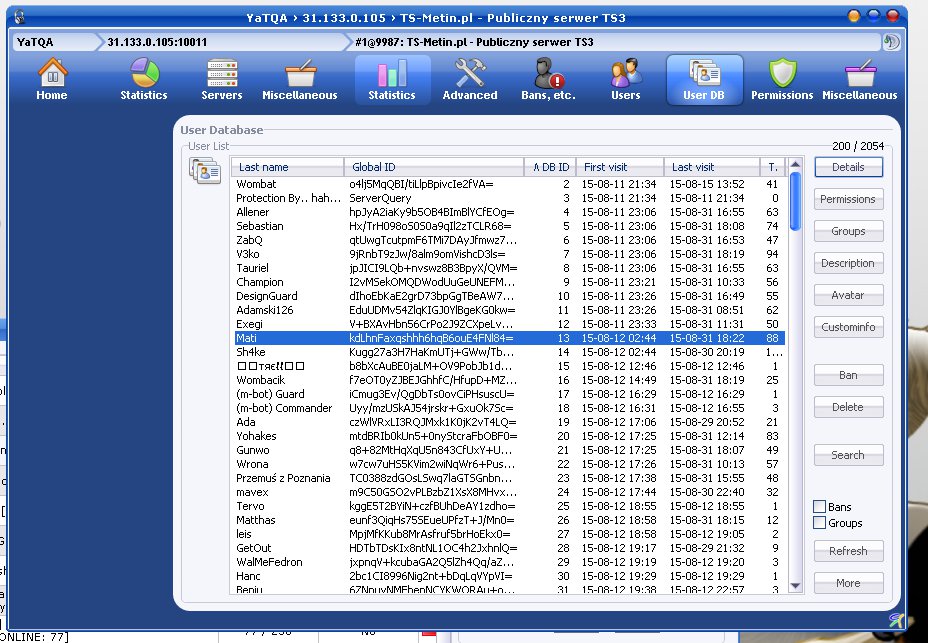Image resolution: width=928 pixels, height=643 pixels.
Task: Click the user list scrollbar thumb
Action: click(795, 201)
